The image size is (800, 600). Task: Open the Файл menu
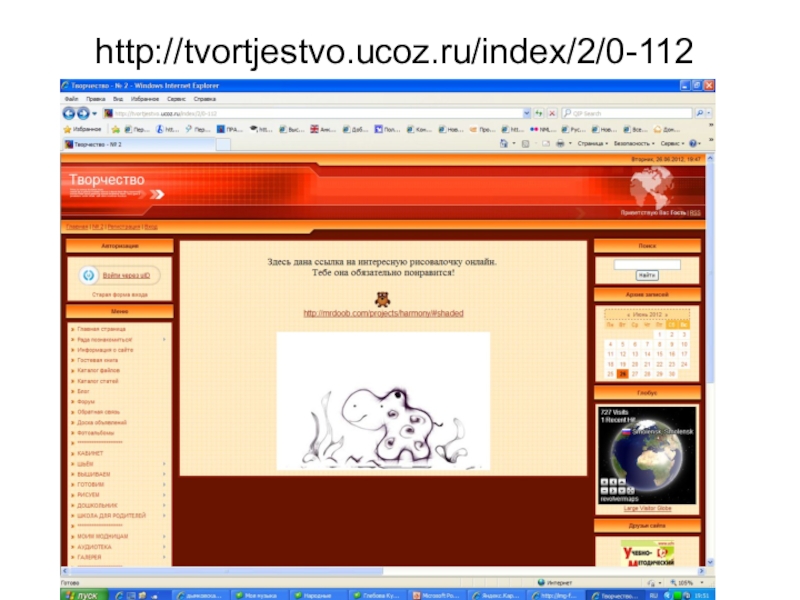71,99
